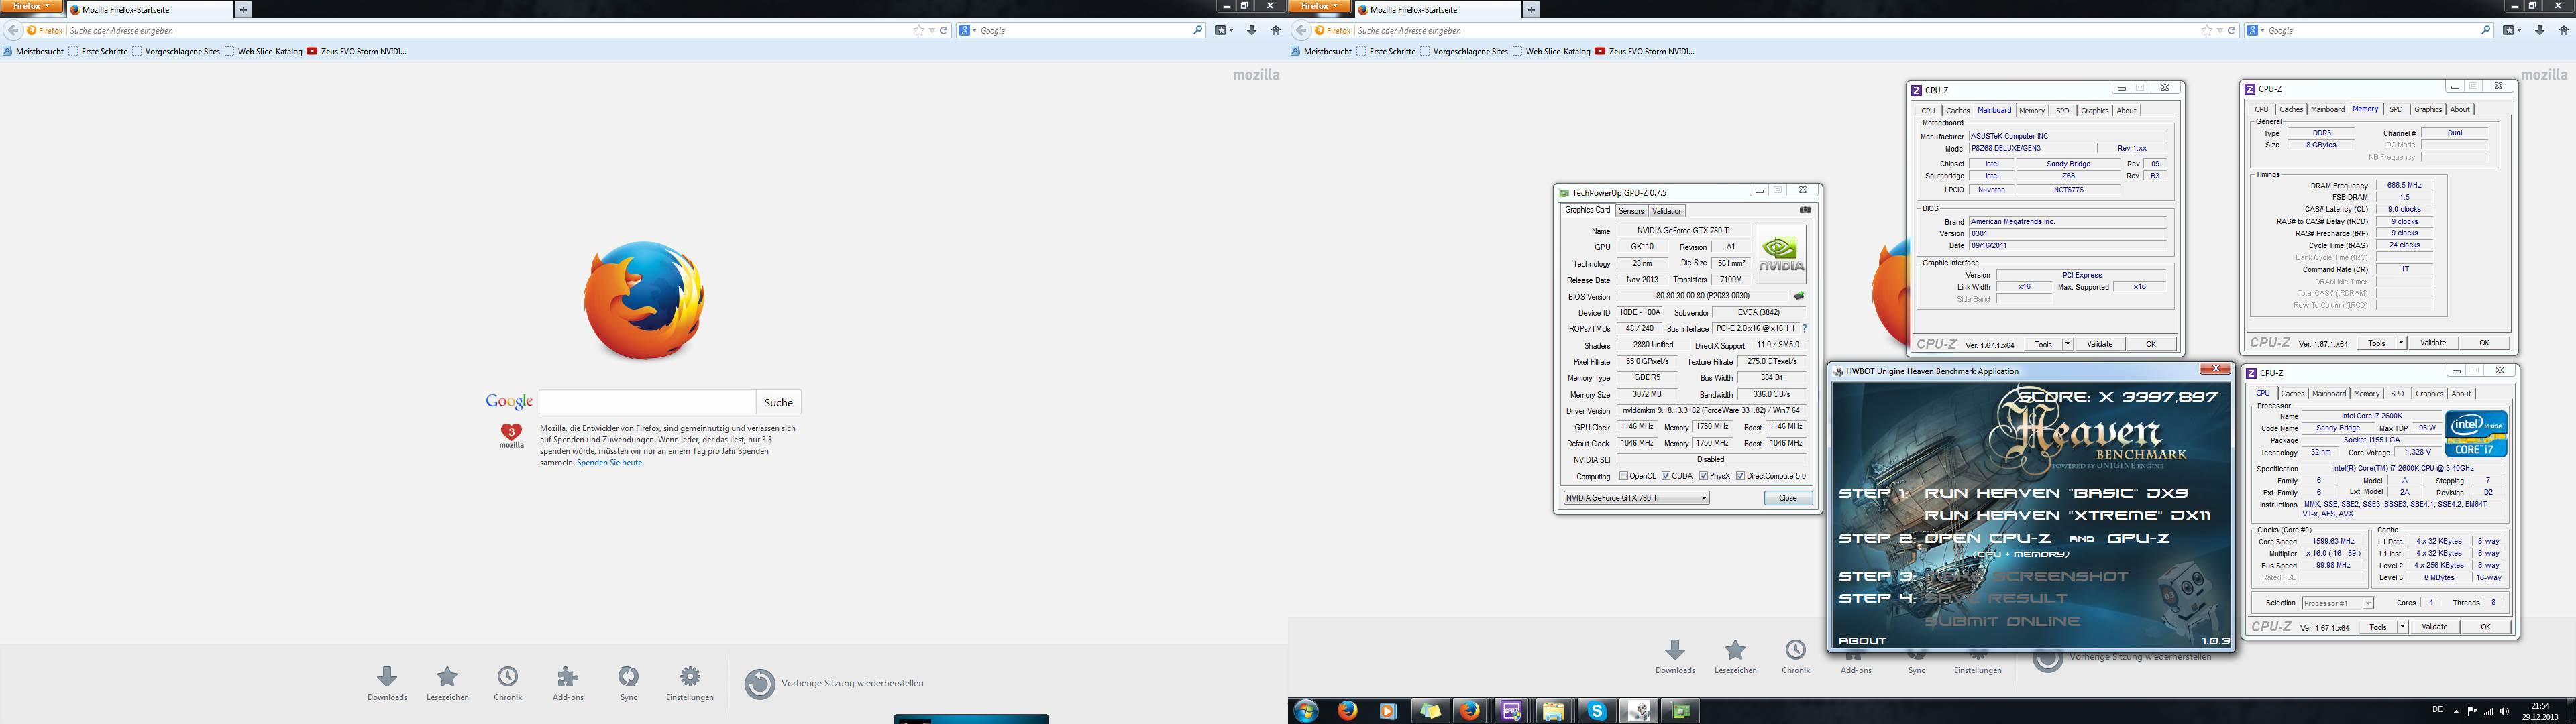Open orange Firefox menu button in right window

pos(1319,6)
